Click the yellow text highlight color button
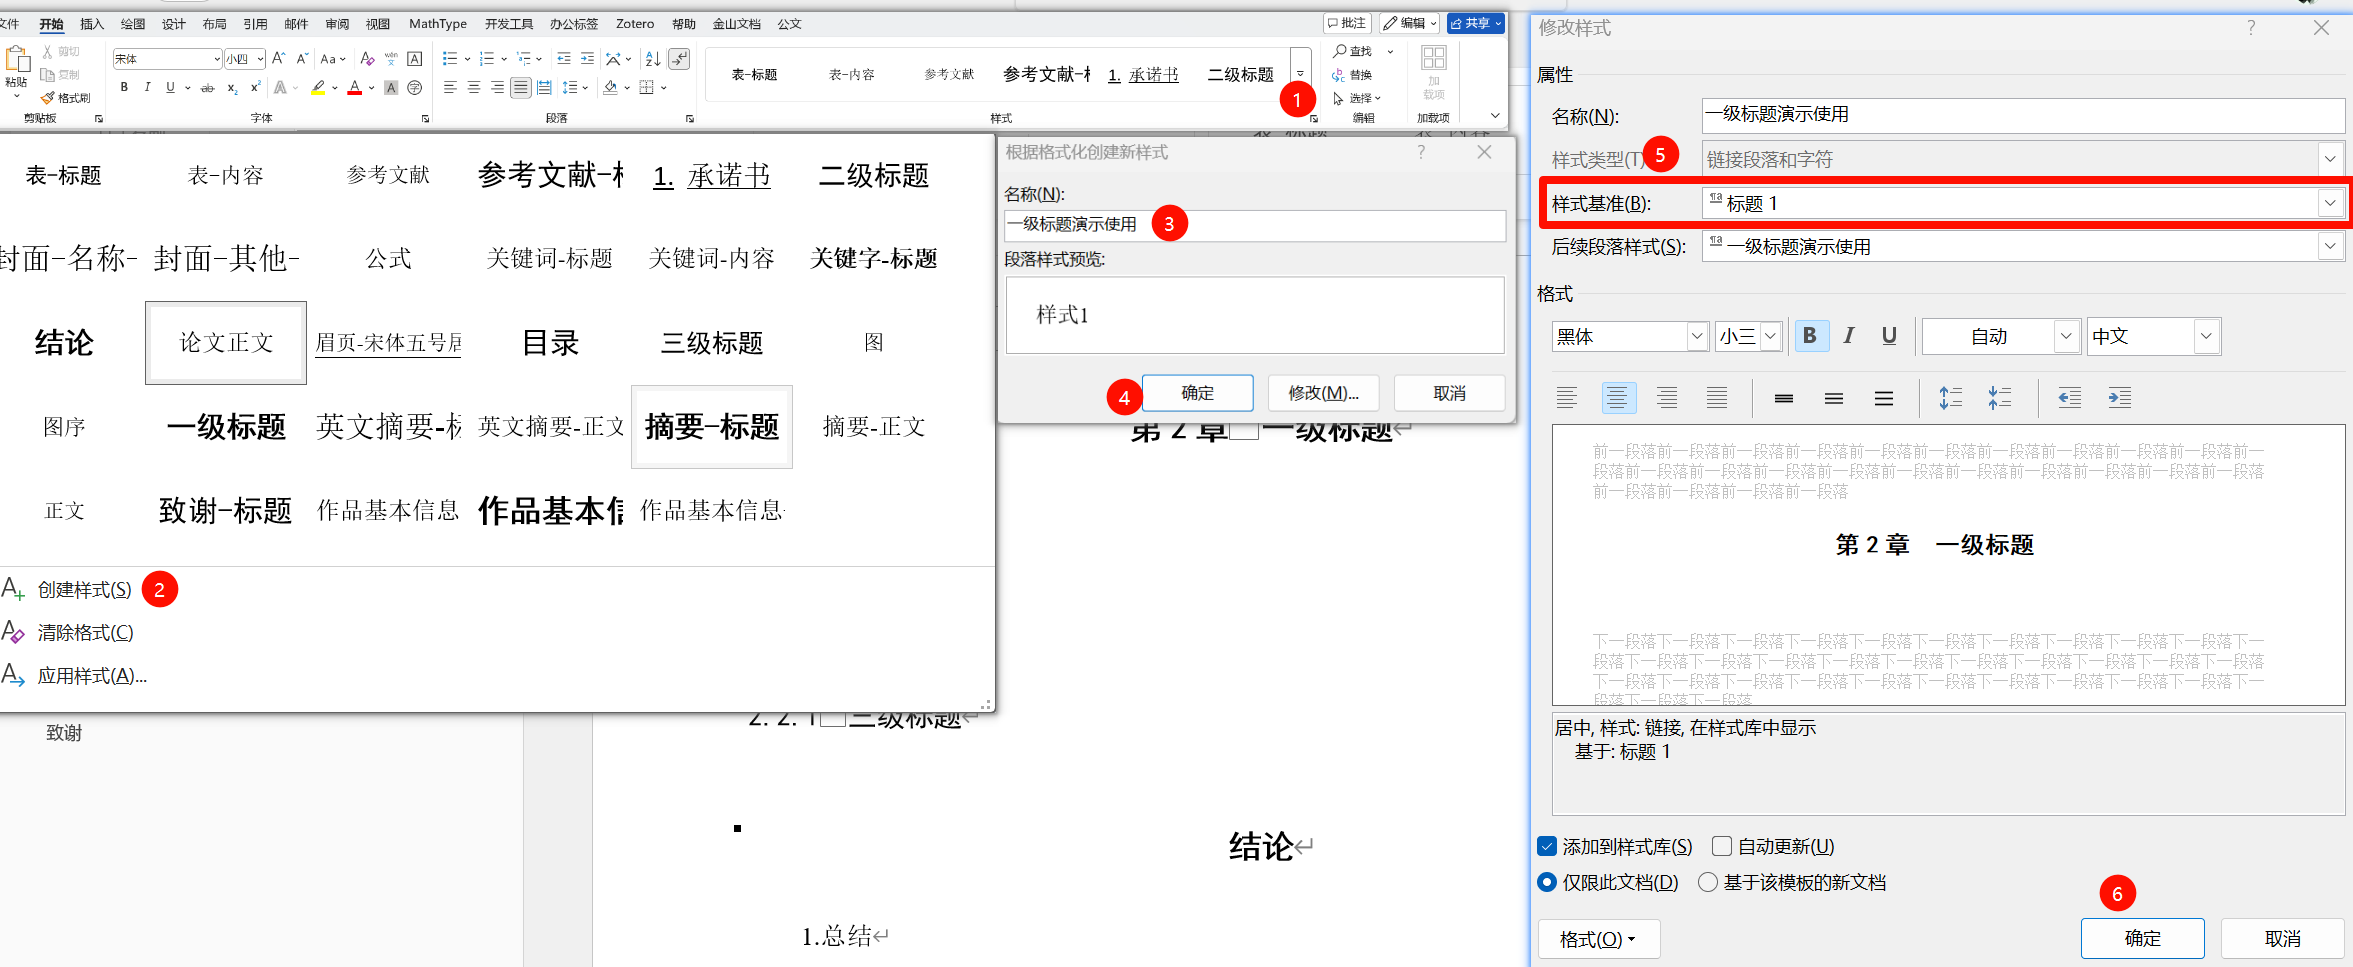The width and height of the screenshot is (2353, 967). (x=318, y=88)
